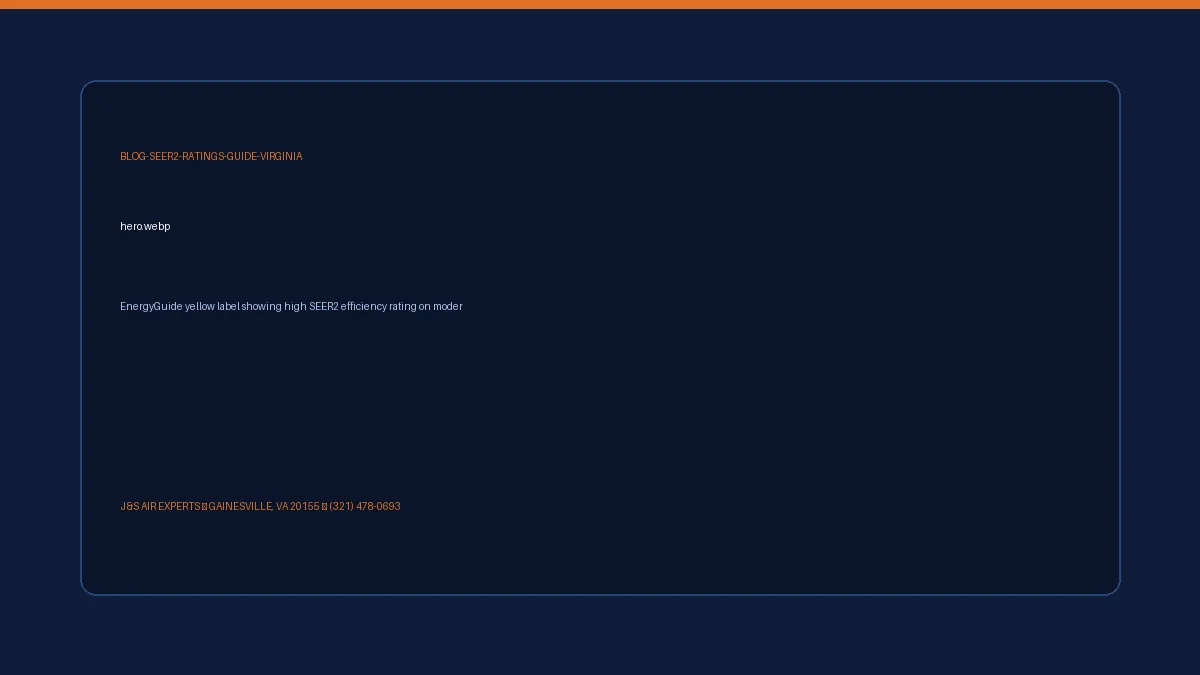Click the orange accent bar at top
The image size is (1200, 675).
point(600,4)
